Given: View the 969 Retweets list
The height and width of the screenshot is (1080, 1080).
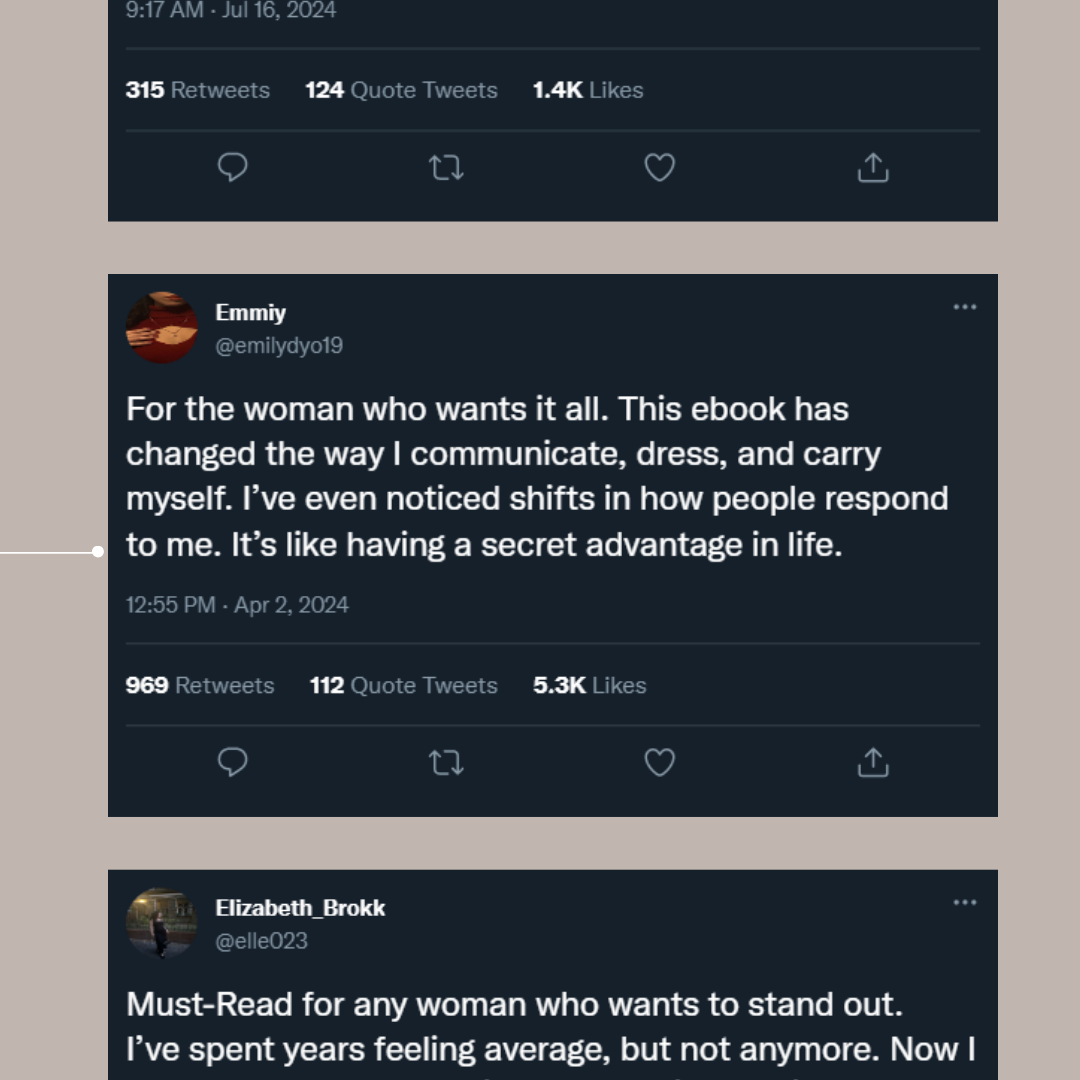Looking at the screenshot, I should (198, 686).
